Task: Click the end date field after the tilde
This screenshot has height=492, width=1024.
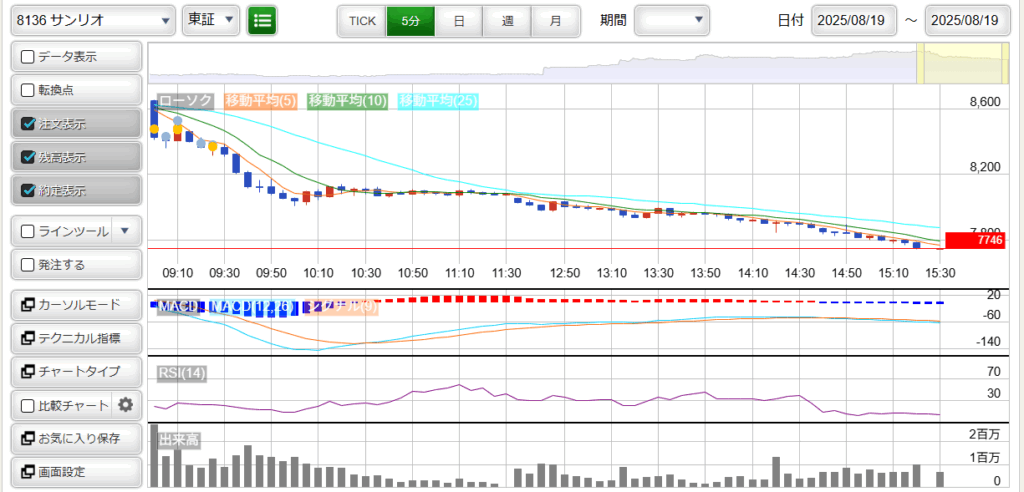Action: (x=966, y=20)
